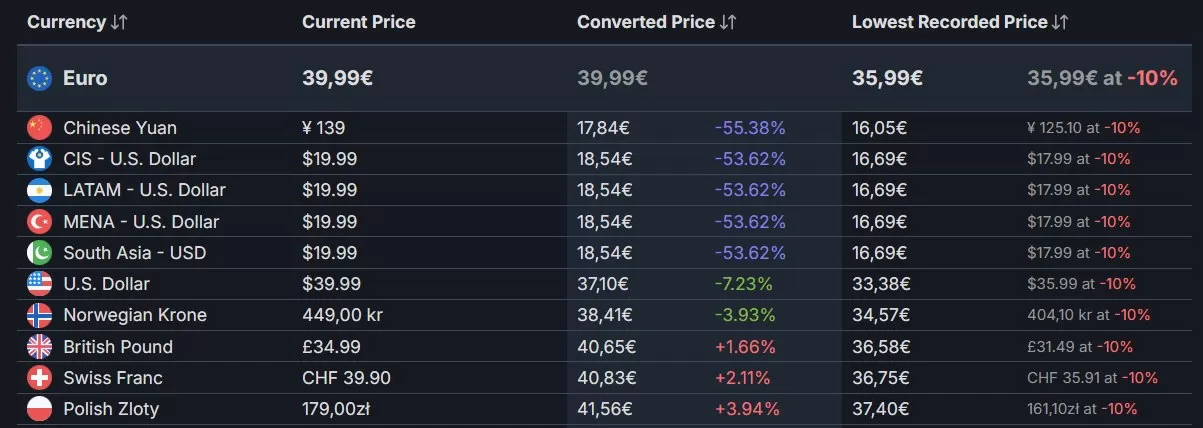Click the Current Price column header

tap(358, 22)
